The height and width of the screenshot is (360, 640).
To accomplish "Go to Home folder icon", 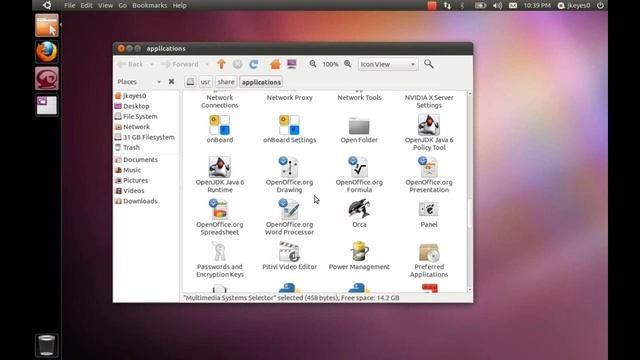I will click(x=276, y=64).
